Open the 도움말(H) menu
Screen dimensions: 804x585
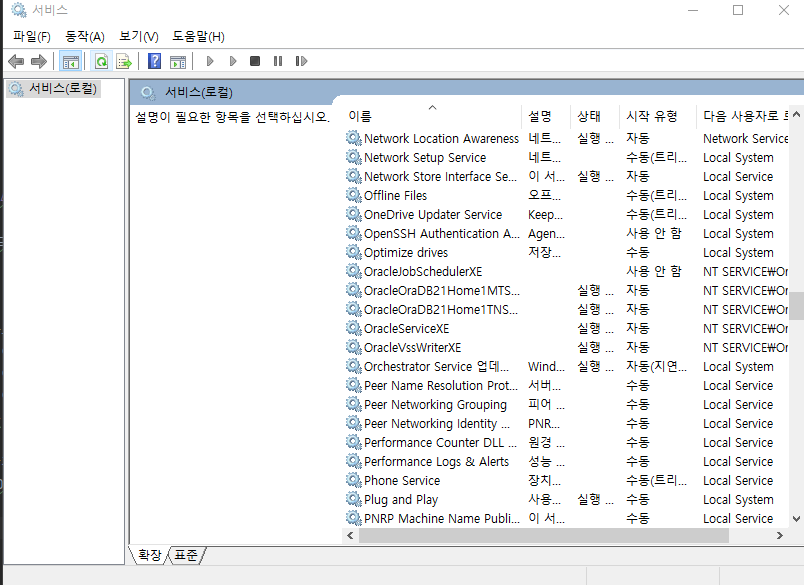198,36
